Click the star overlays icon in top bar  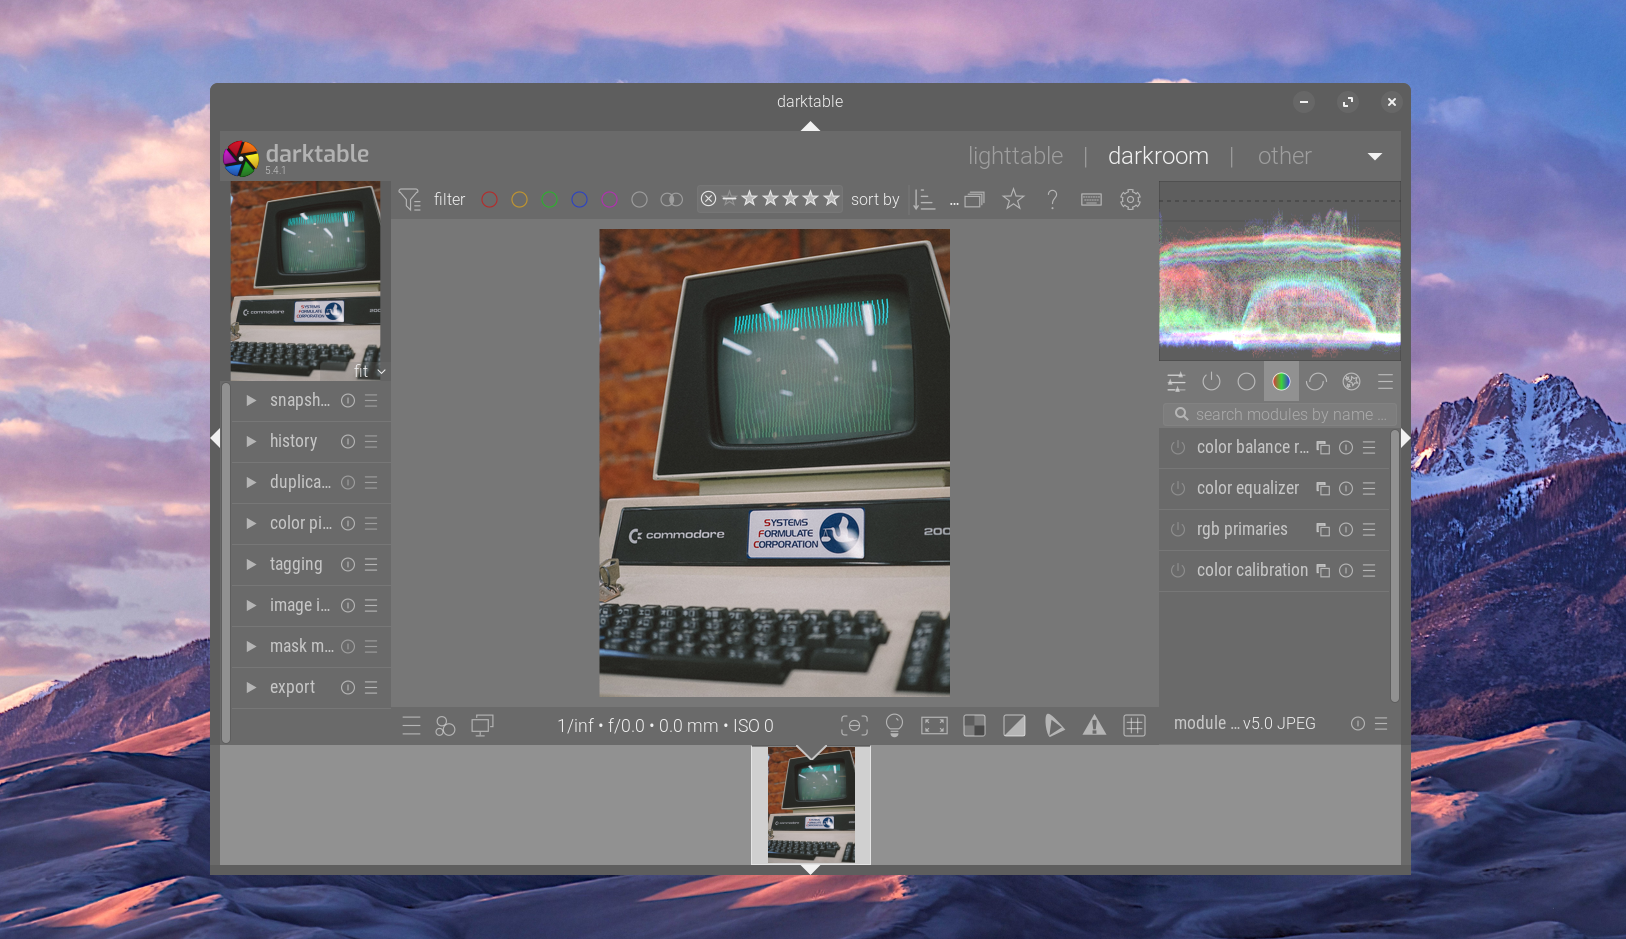(1013, 200)
